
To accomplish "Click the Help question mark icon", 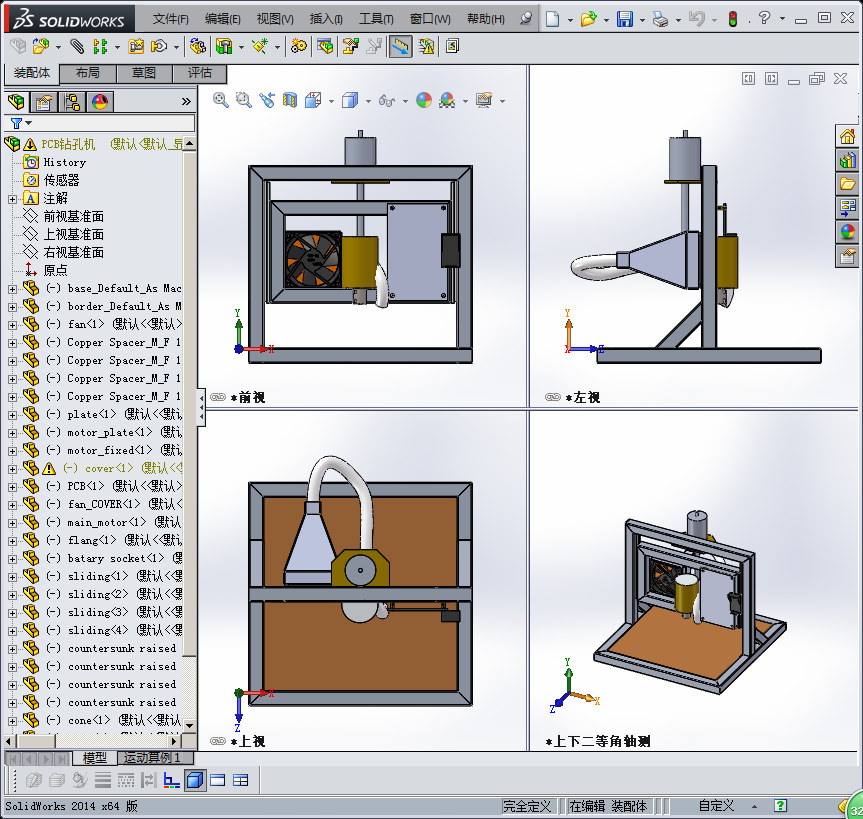I will [x=764, y=18].
